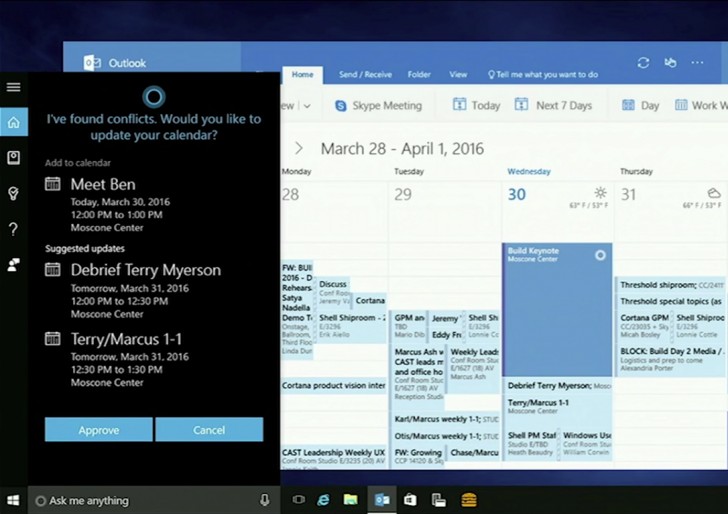Open the Otis/Marcus weekly 1-1 event
The width and height of the screenshot is (728, 514).
445,436
